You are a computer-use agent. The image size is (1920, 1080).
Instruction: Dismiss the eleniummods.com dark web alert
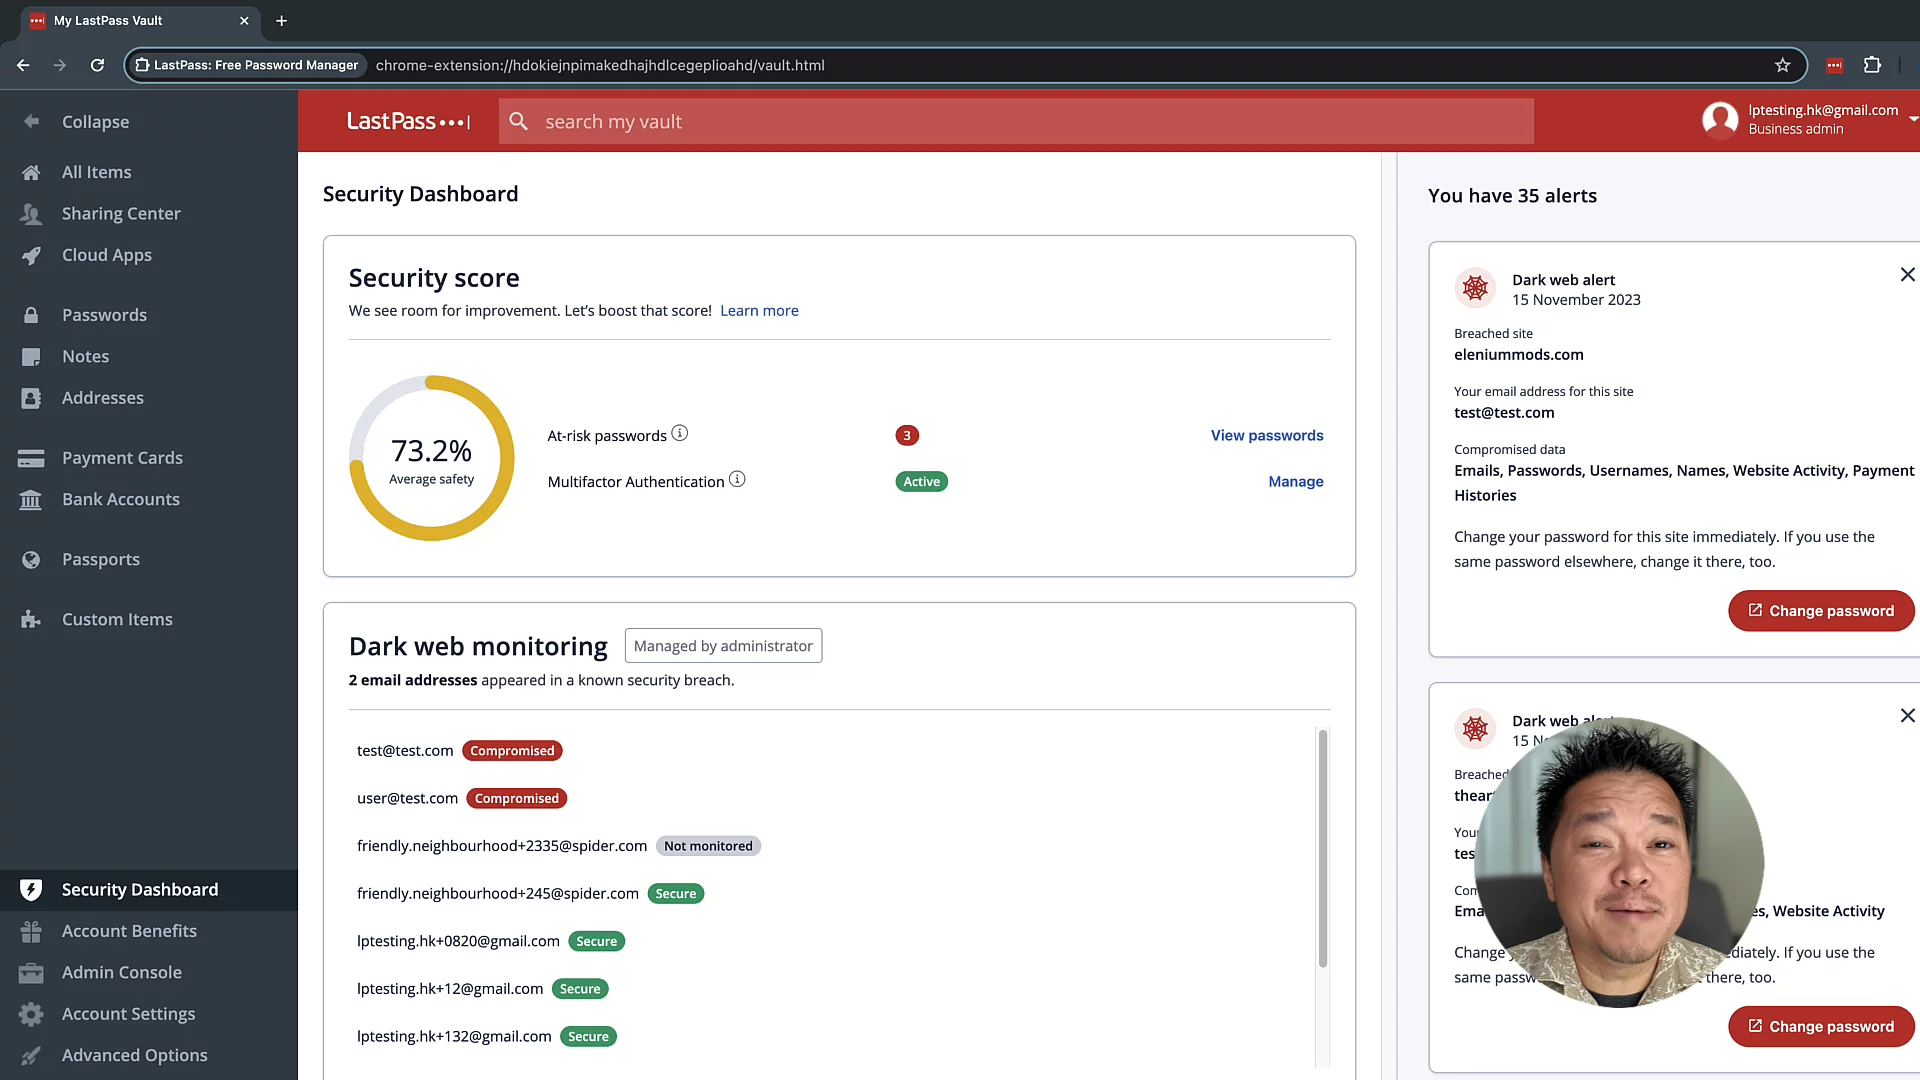point(1907,275)
